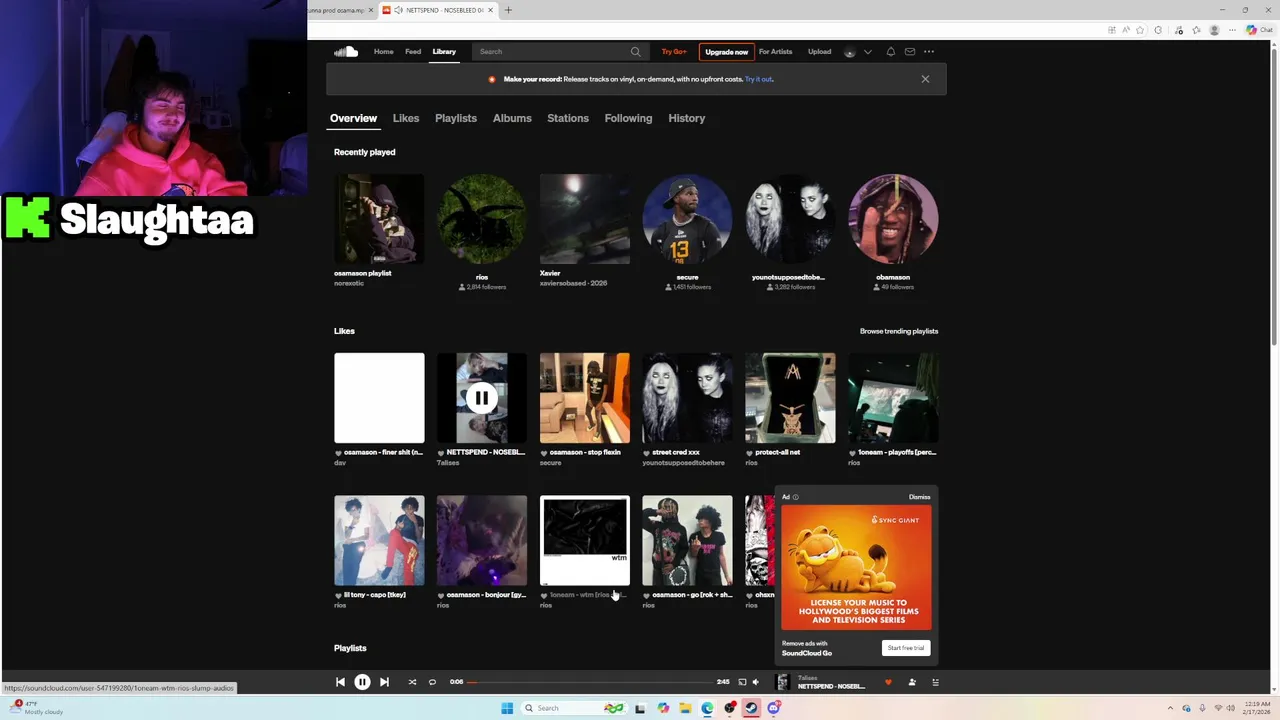The width and height of the screenshot is (1280, 720).
Task: Click Browse trending playlists
Action: 899,331
